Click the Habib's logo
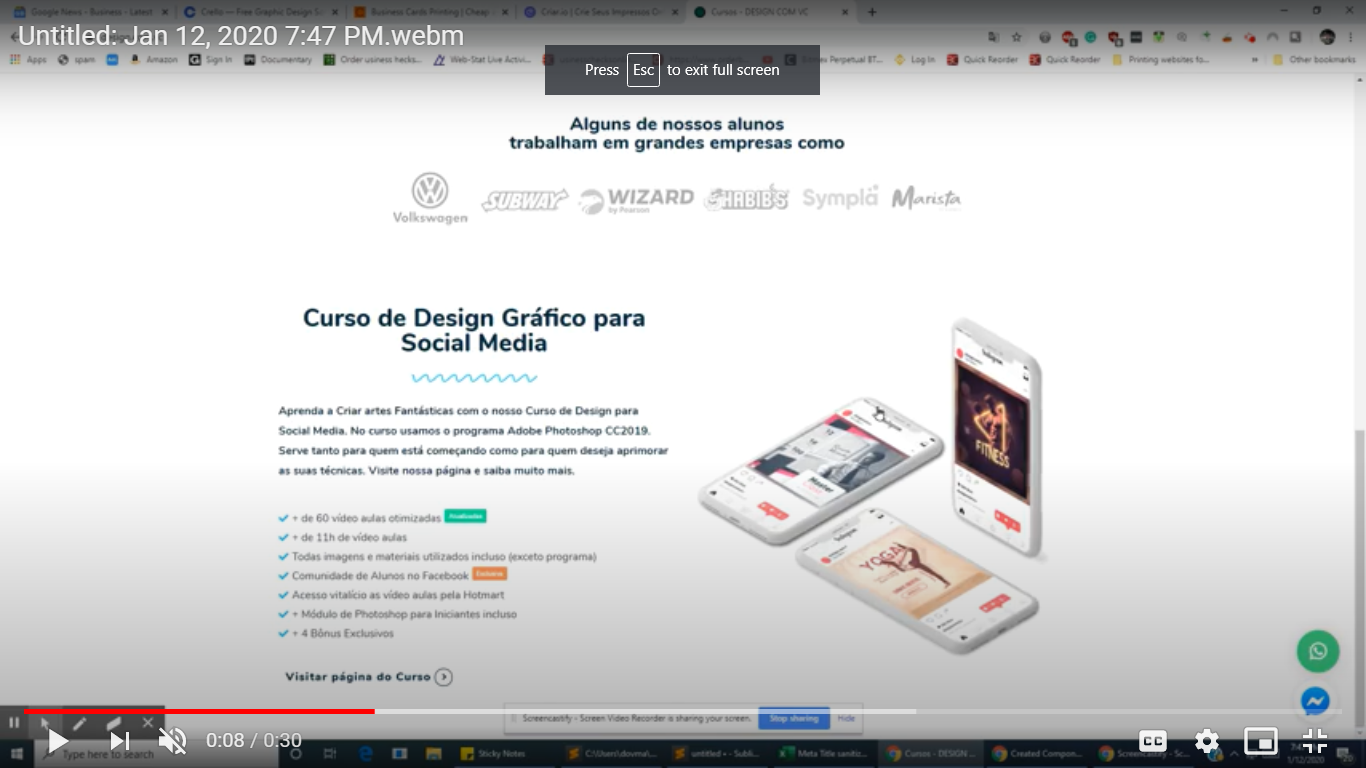The height and width of the screenshot is (768, 1366). 746,198
